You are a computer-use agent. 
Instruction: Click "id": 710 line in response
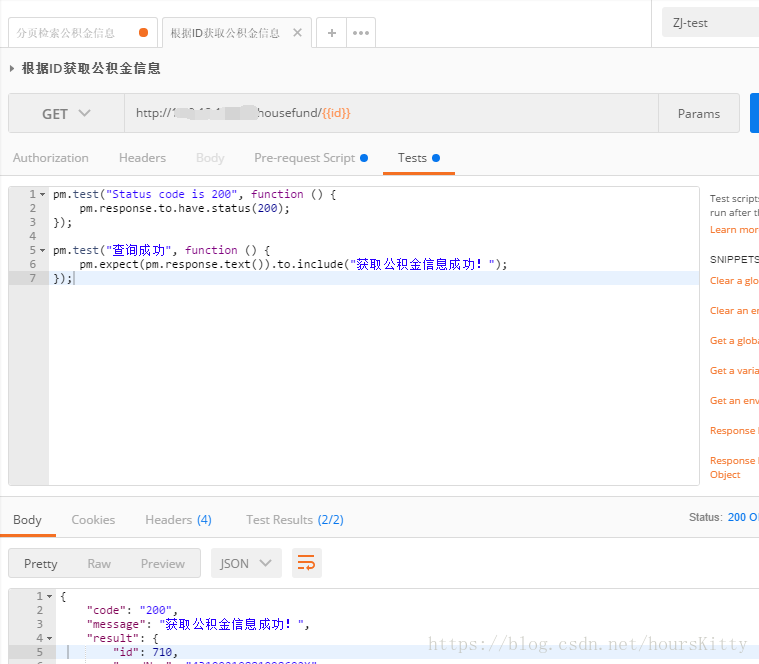[x=146, y=653]
